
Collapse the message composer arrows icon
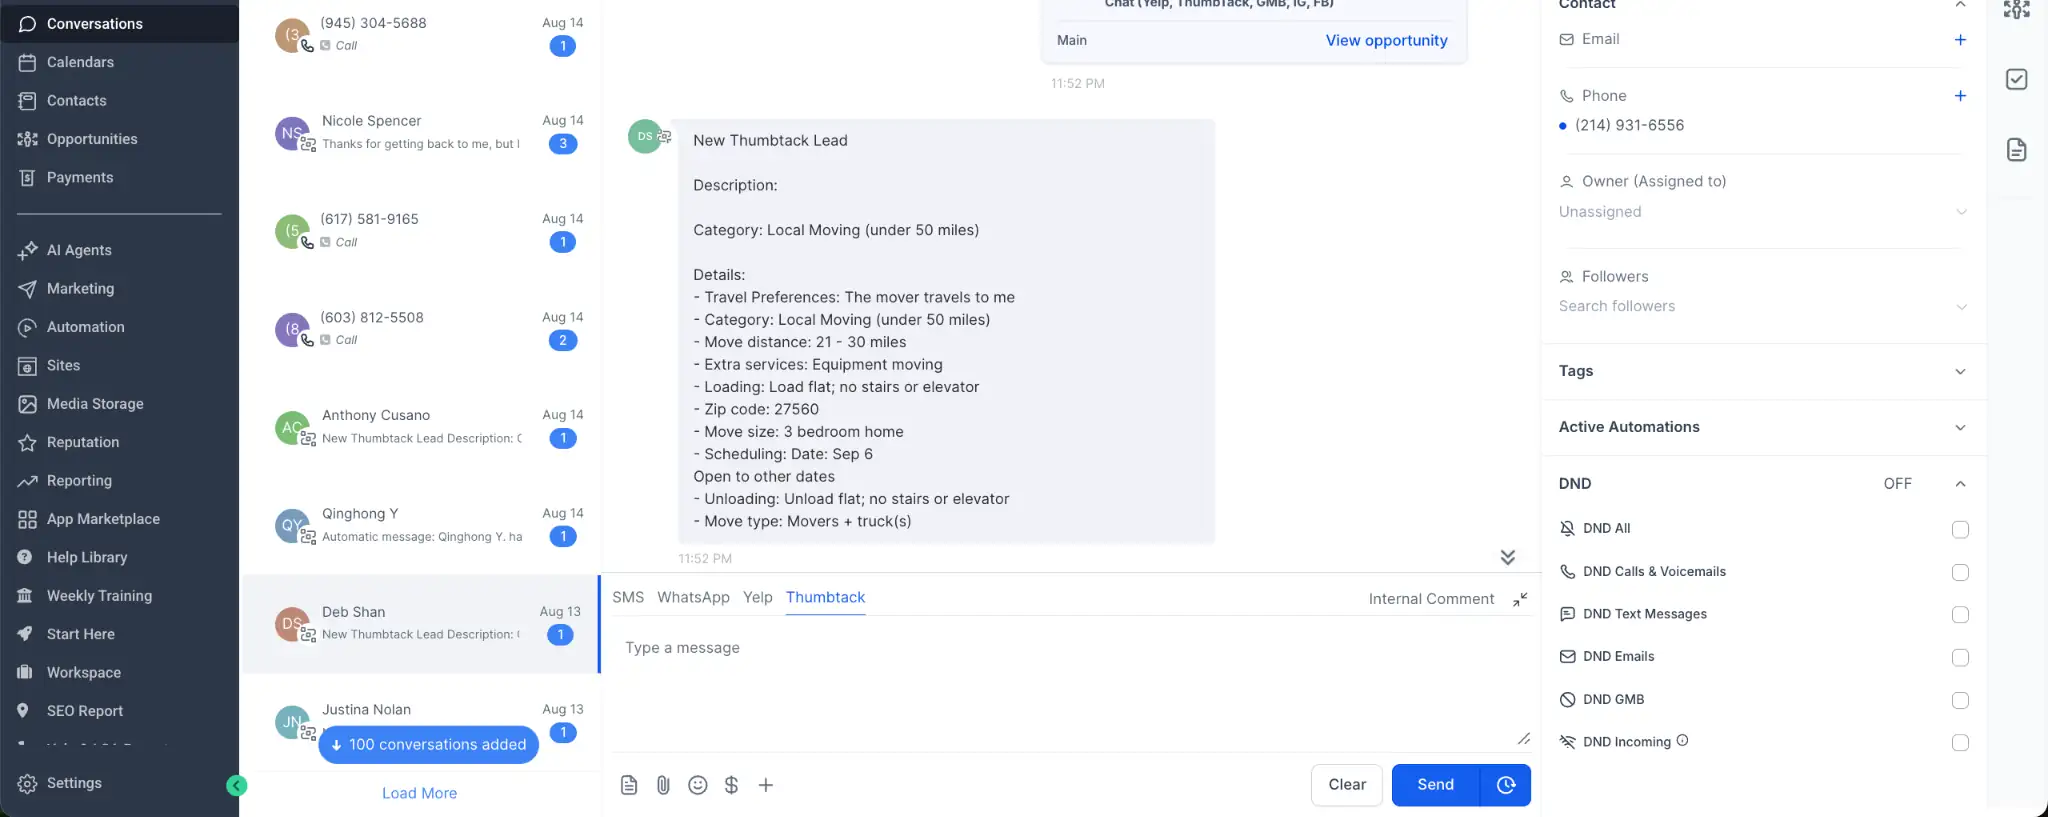point(1520,599)
